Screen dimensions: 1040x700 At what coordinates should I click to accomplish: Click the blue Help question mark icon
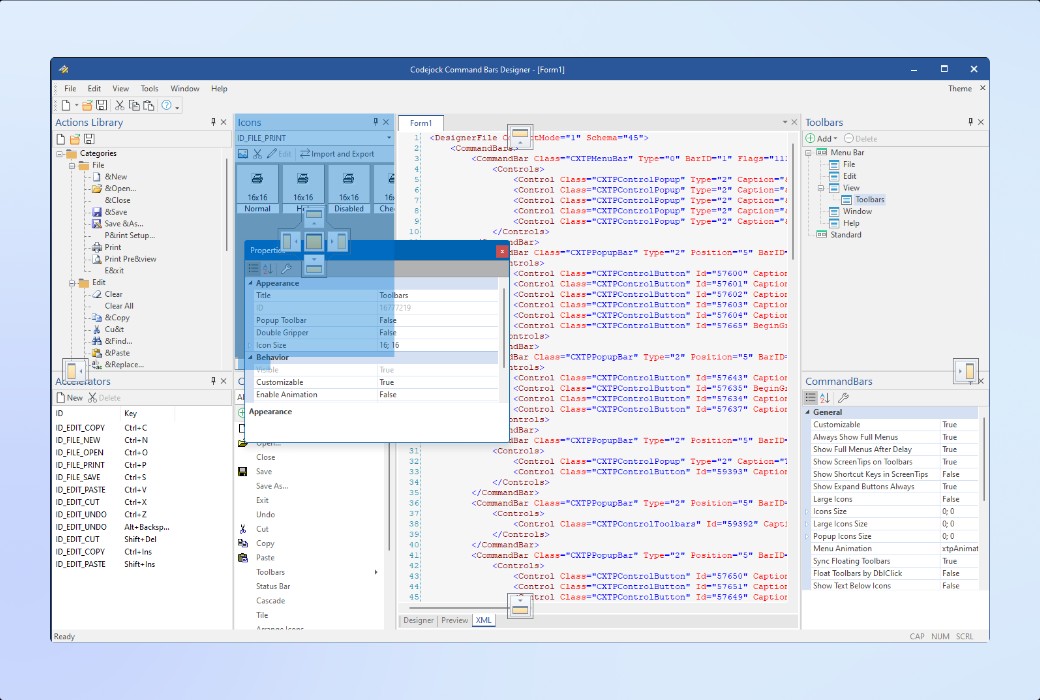[x=166, y=105]
